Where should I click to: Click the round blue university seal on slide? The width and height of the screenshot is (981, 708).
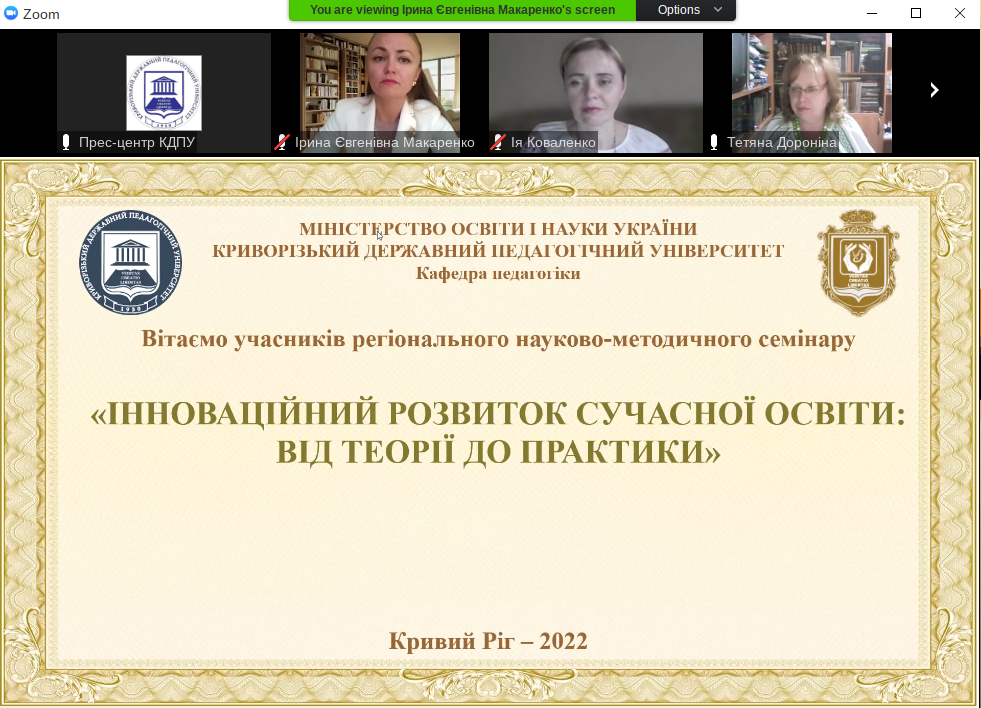click(x=131, y=263)
